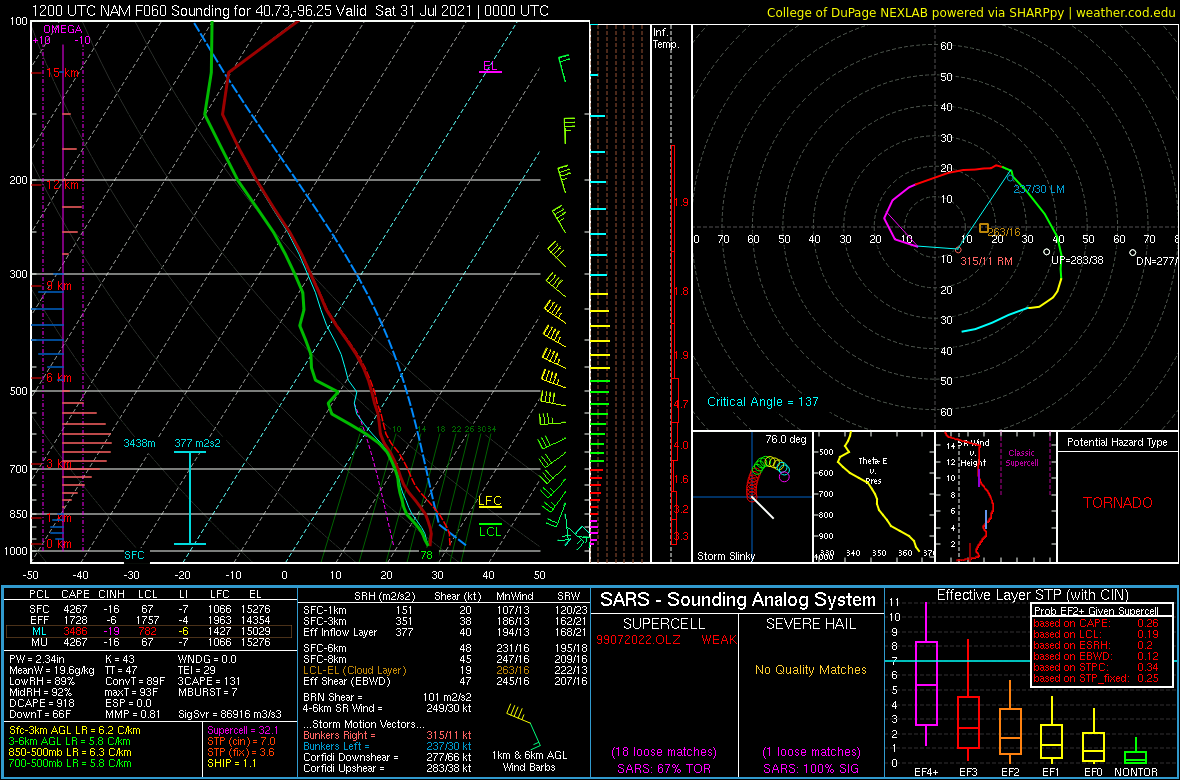Click the Supercell = 32.1 composite value
1180x780 pixels.
[x=244, y=730]
